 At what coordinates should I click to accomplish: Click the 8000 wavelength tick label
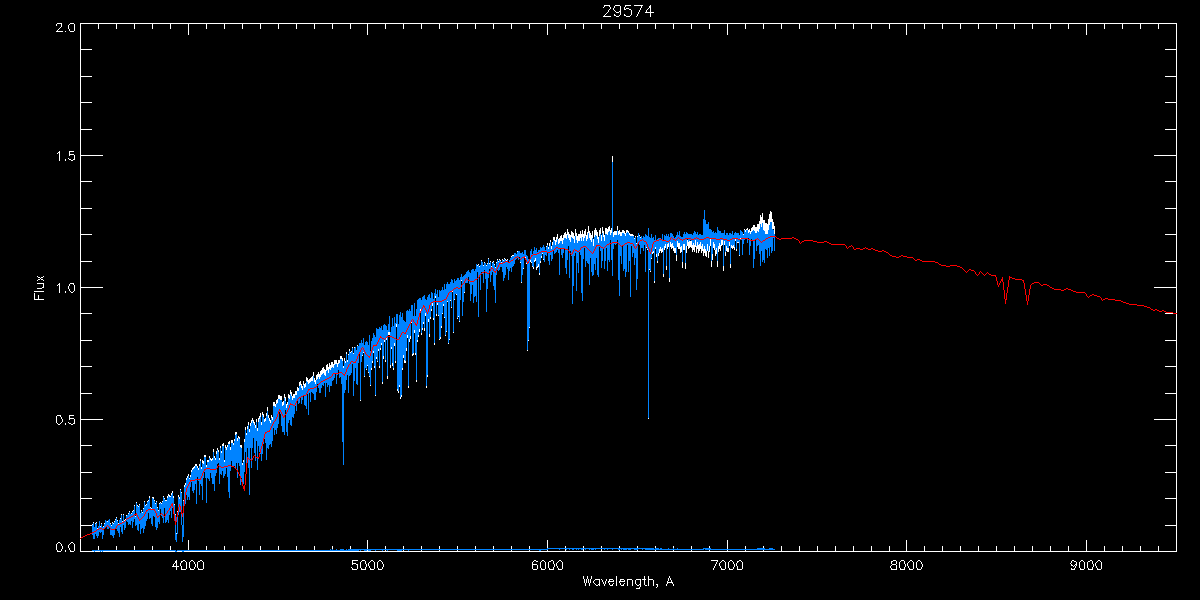coord(906,565)
